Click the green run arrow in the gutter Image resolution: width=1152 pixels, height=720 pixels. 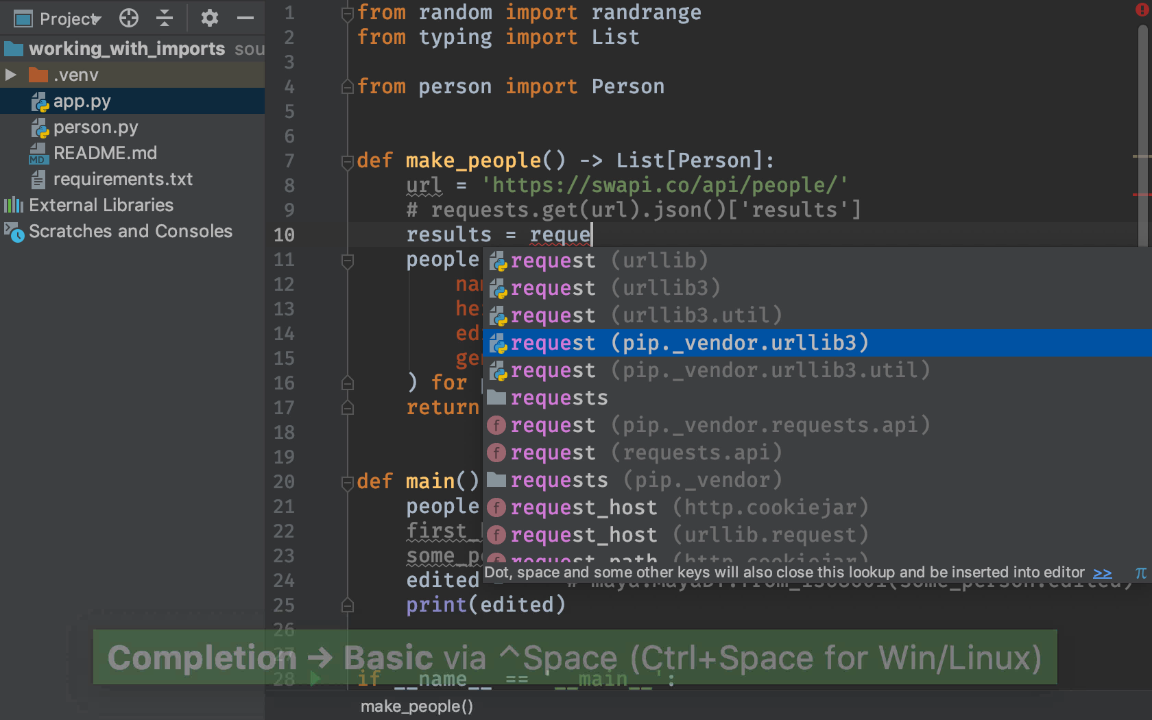pyautogui.click(x=317, y=679)
